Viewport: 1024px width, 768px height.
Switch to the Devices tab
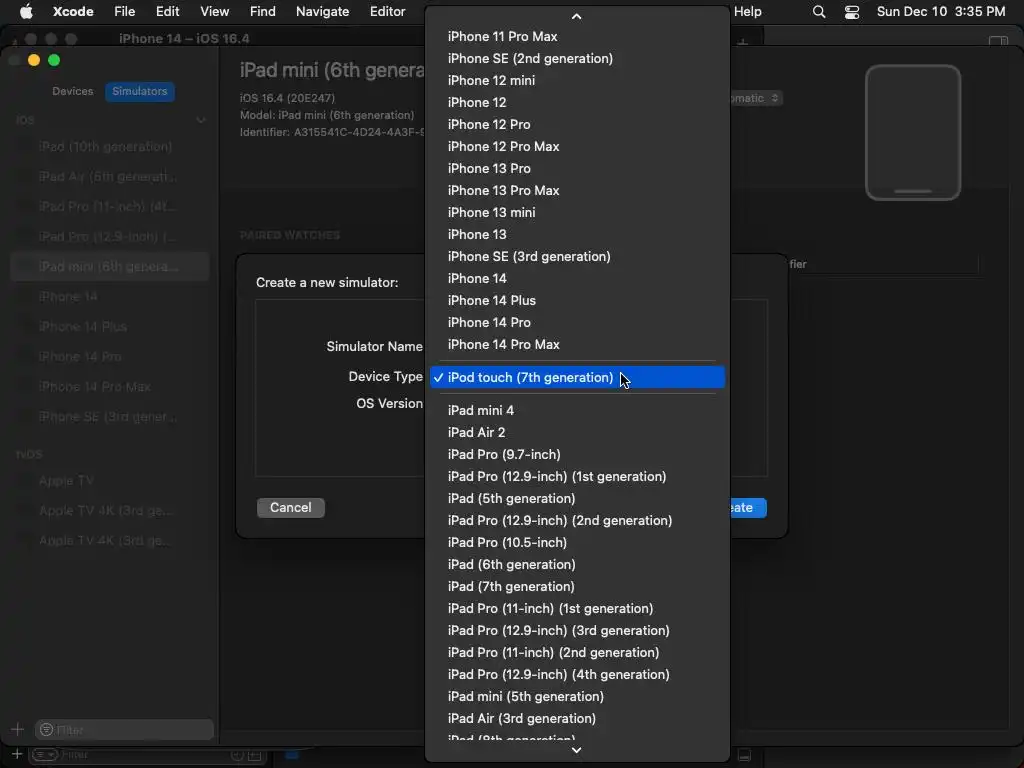(72, 91)
